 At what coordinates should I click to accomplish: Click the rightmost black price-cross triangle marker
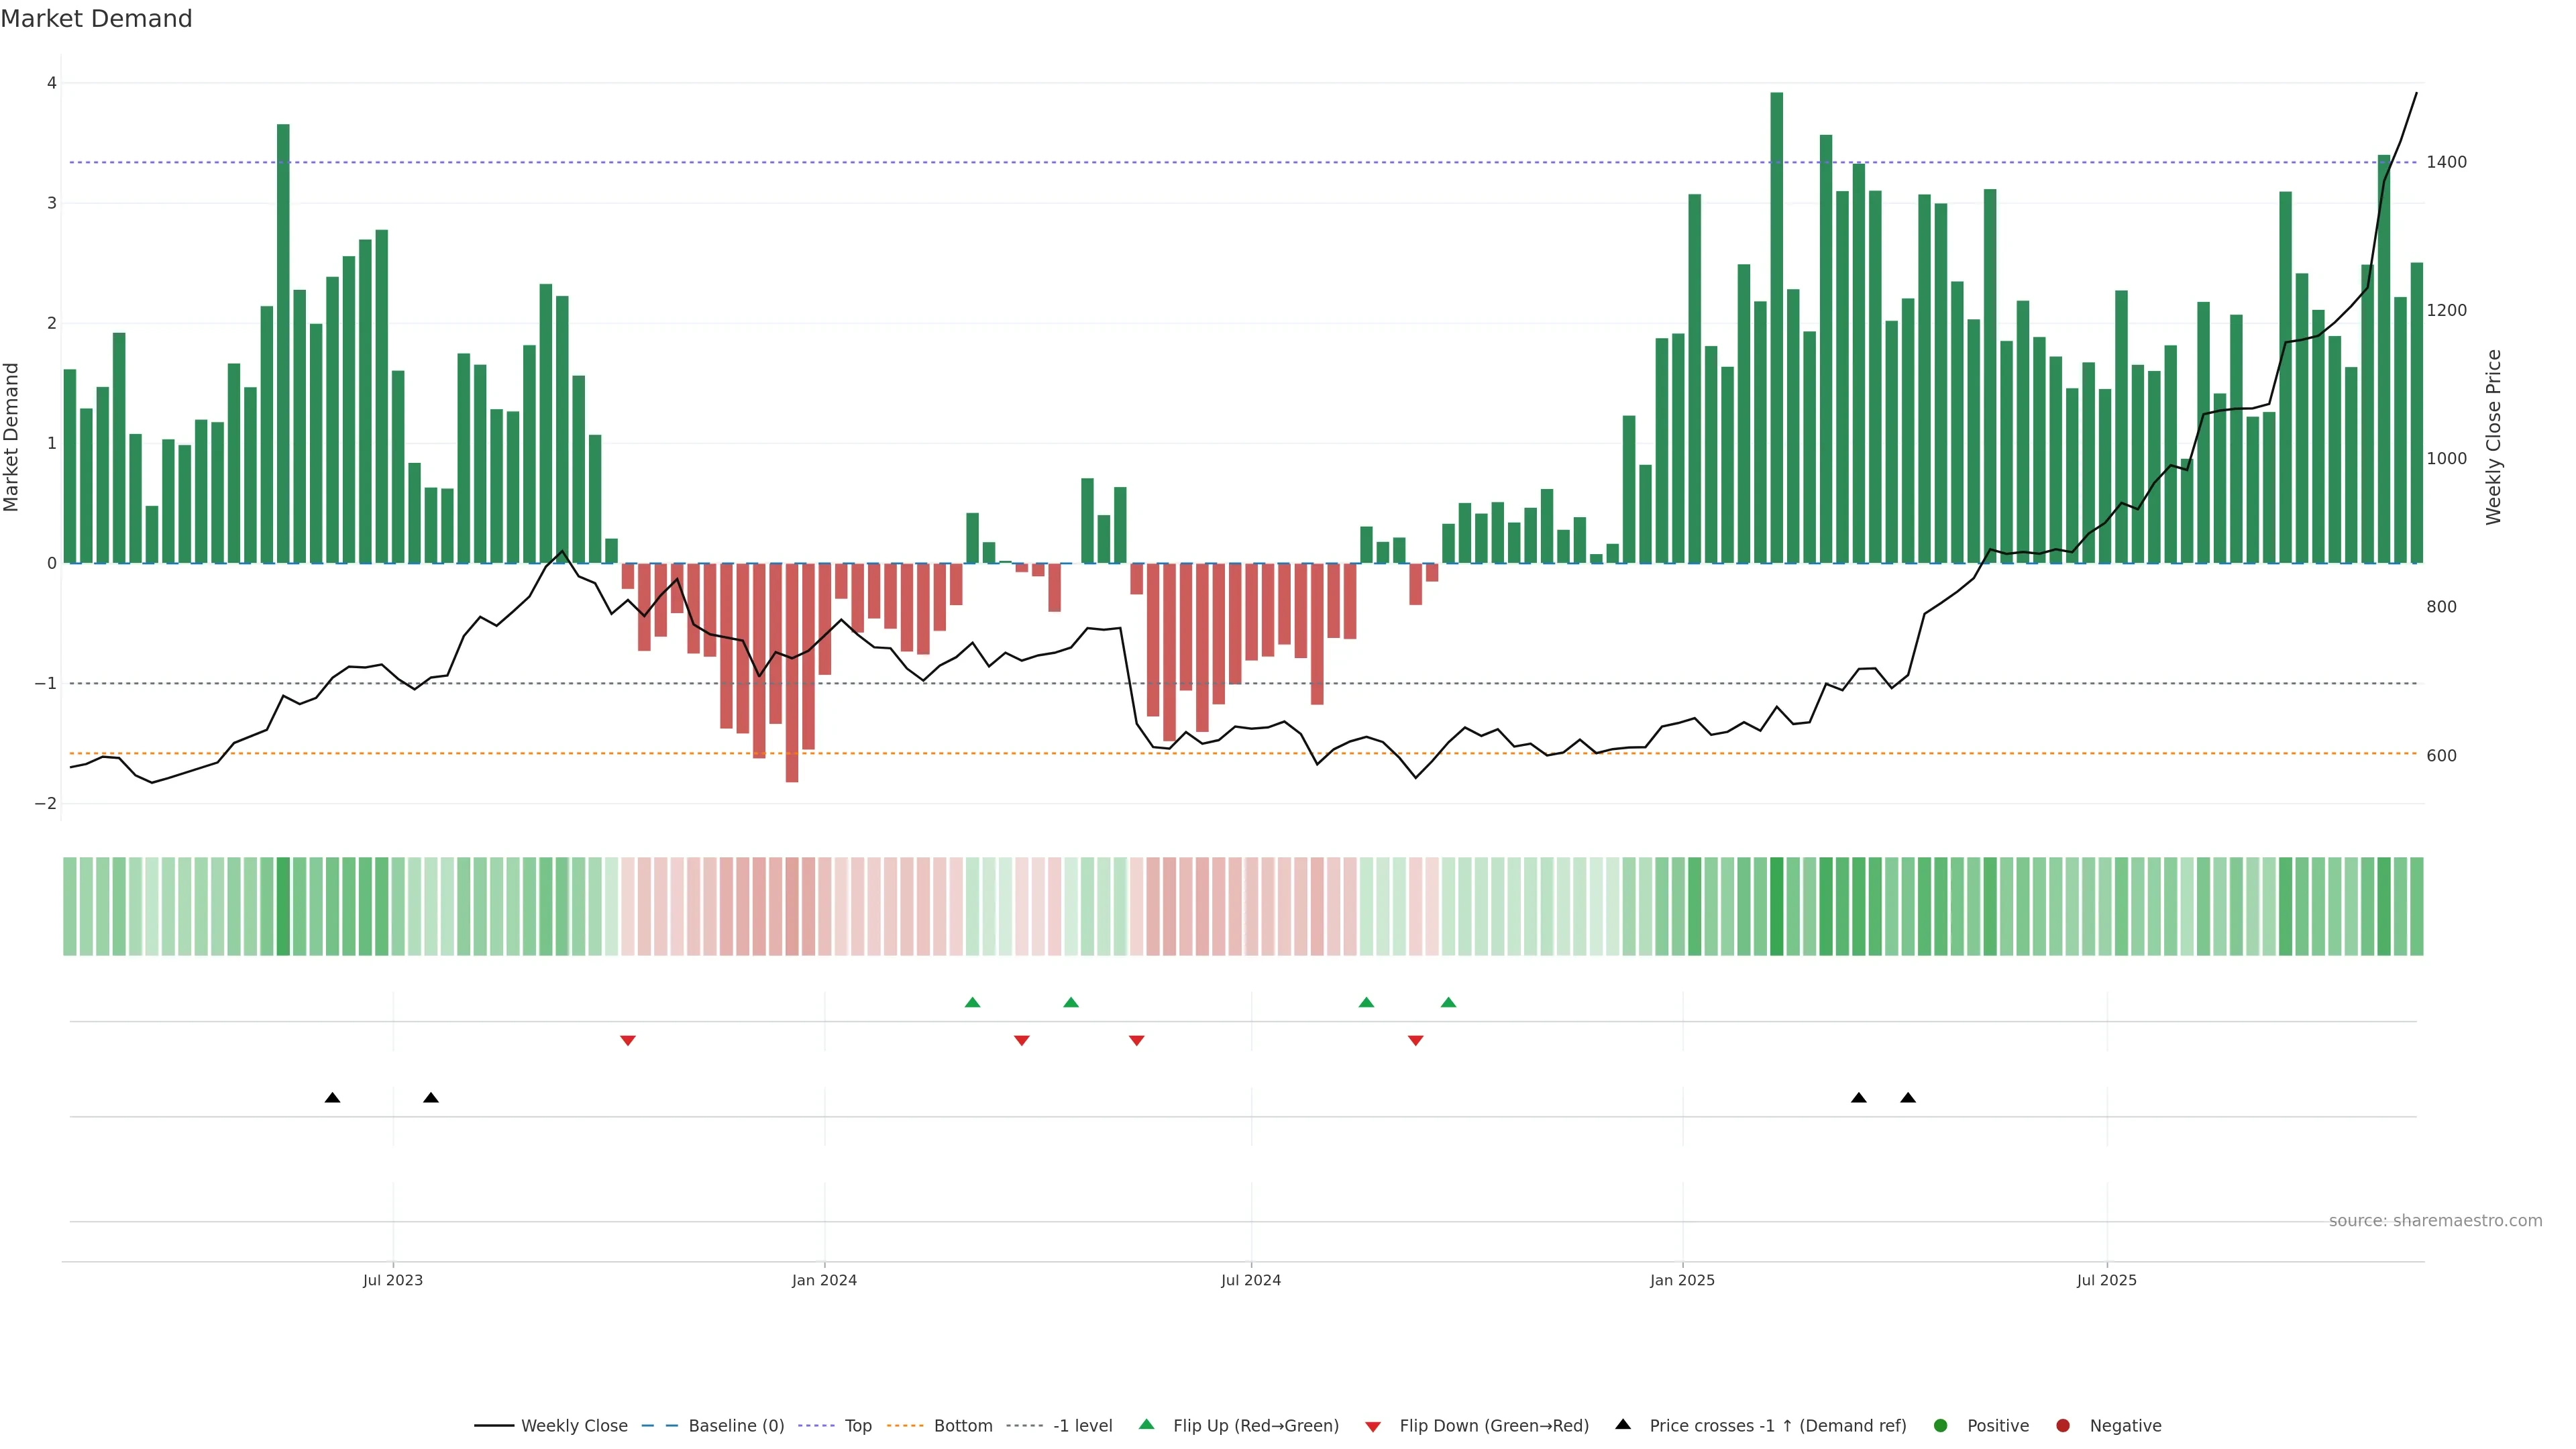click(1908, 1098)
